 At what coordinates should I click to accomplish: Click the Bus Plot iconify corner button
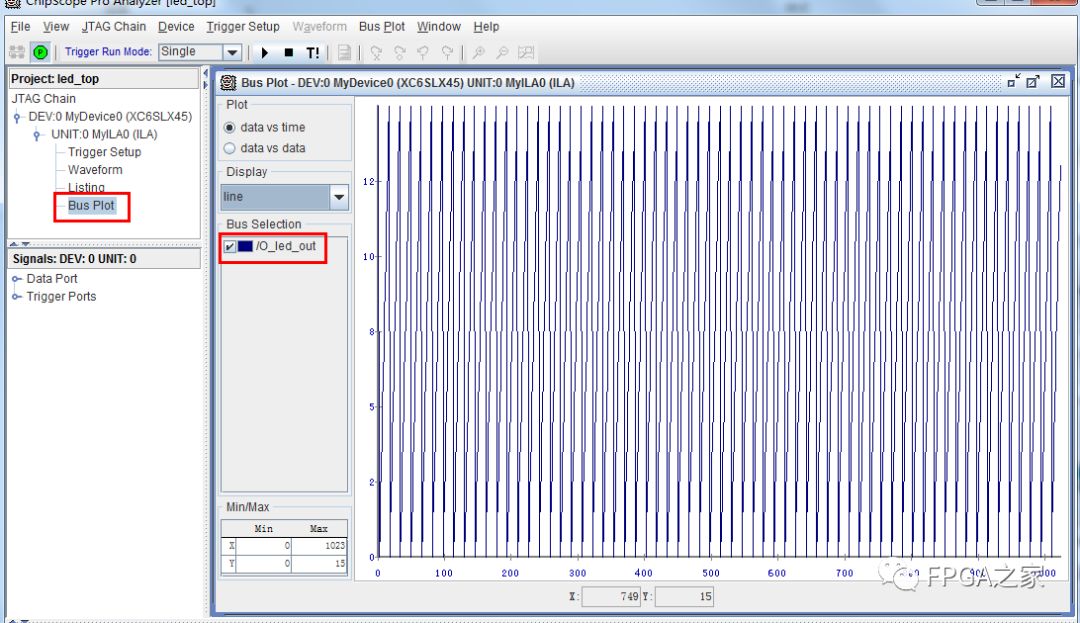1013,81
